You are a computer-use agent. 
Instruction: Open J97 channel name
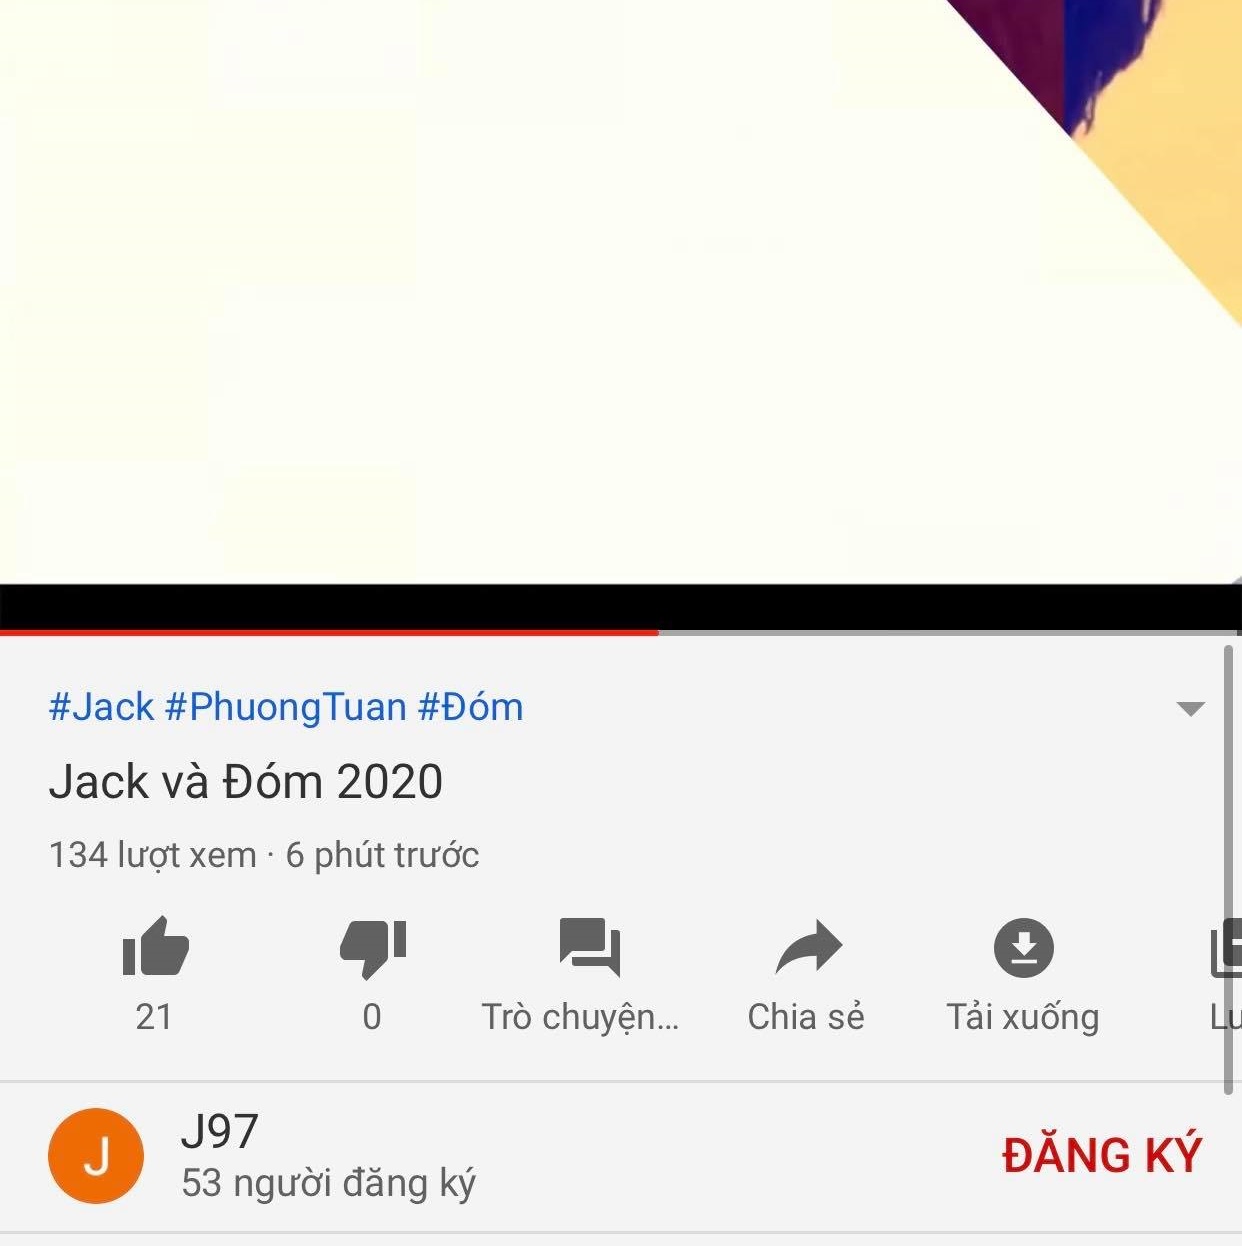(x=219, y=1131)
